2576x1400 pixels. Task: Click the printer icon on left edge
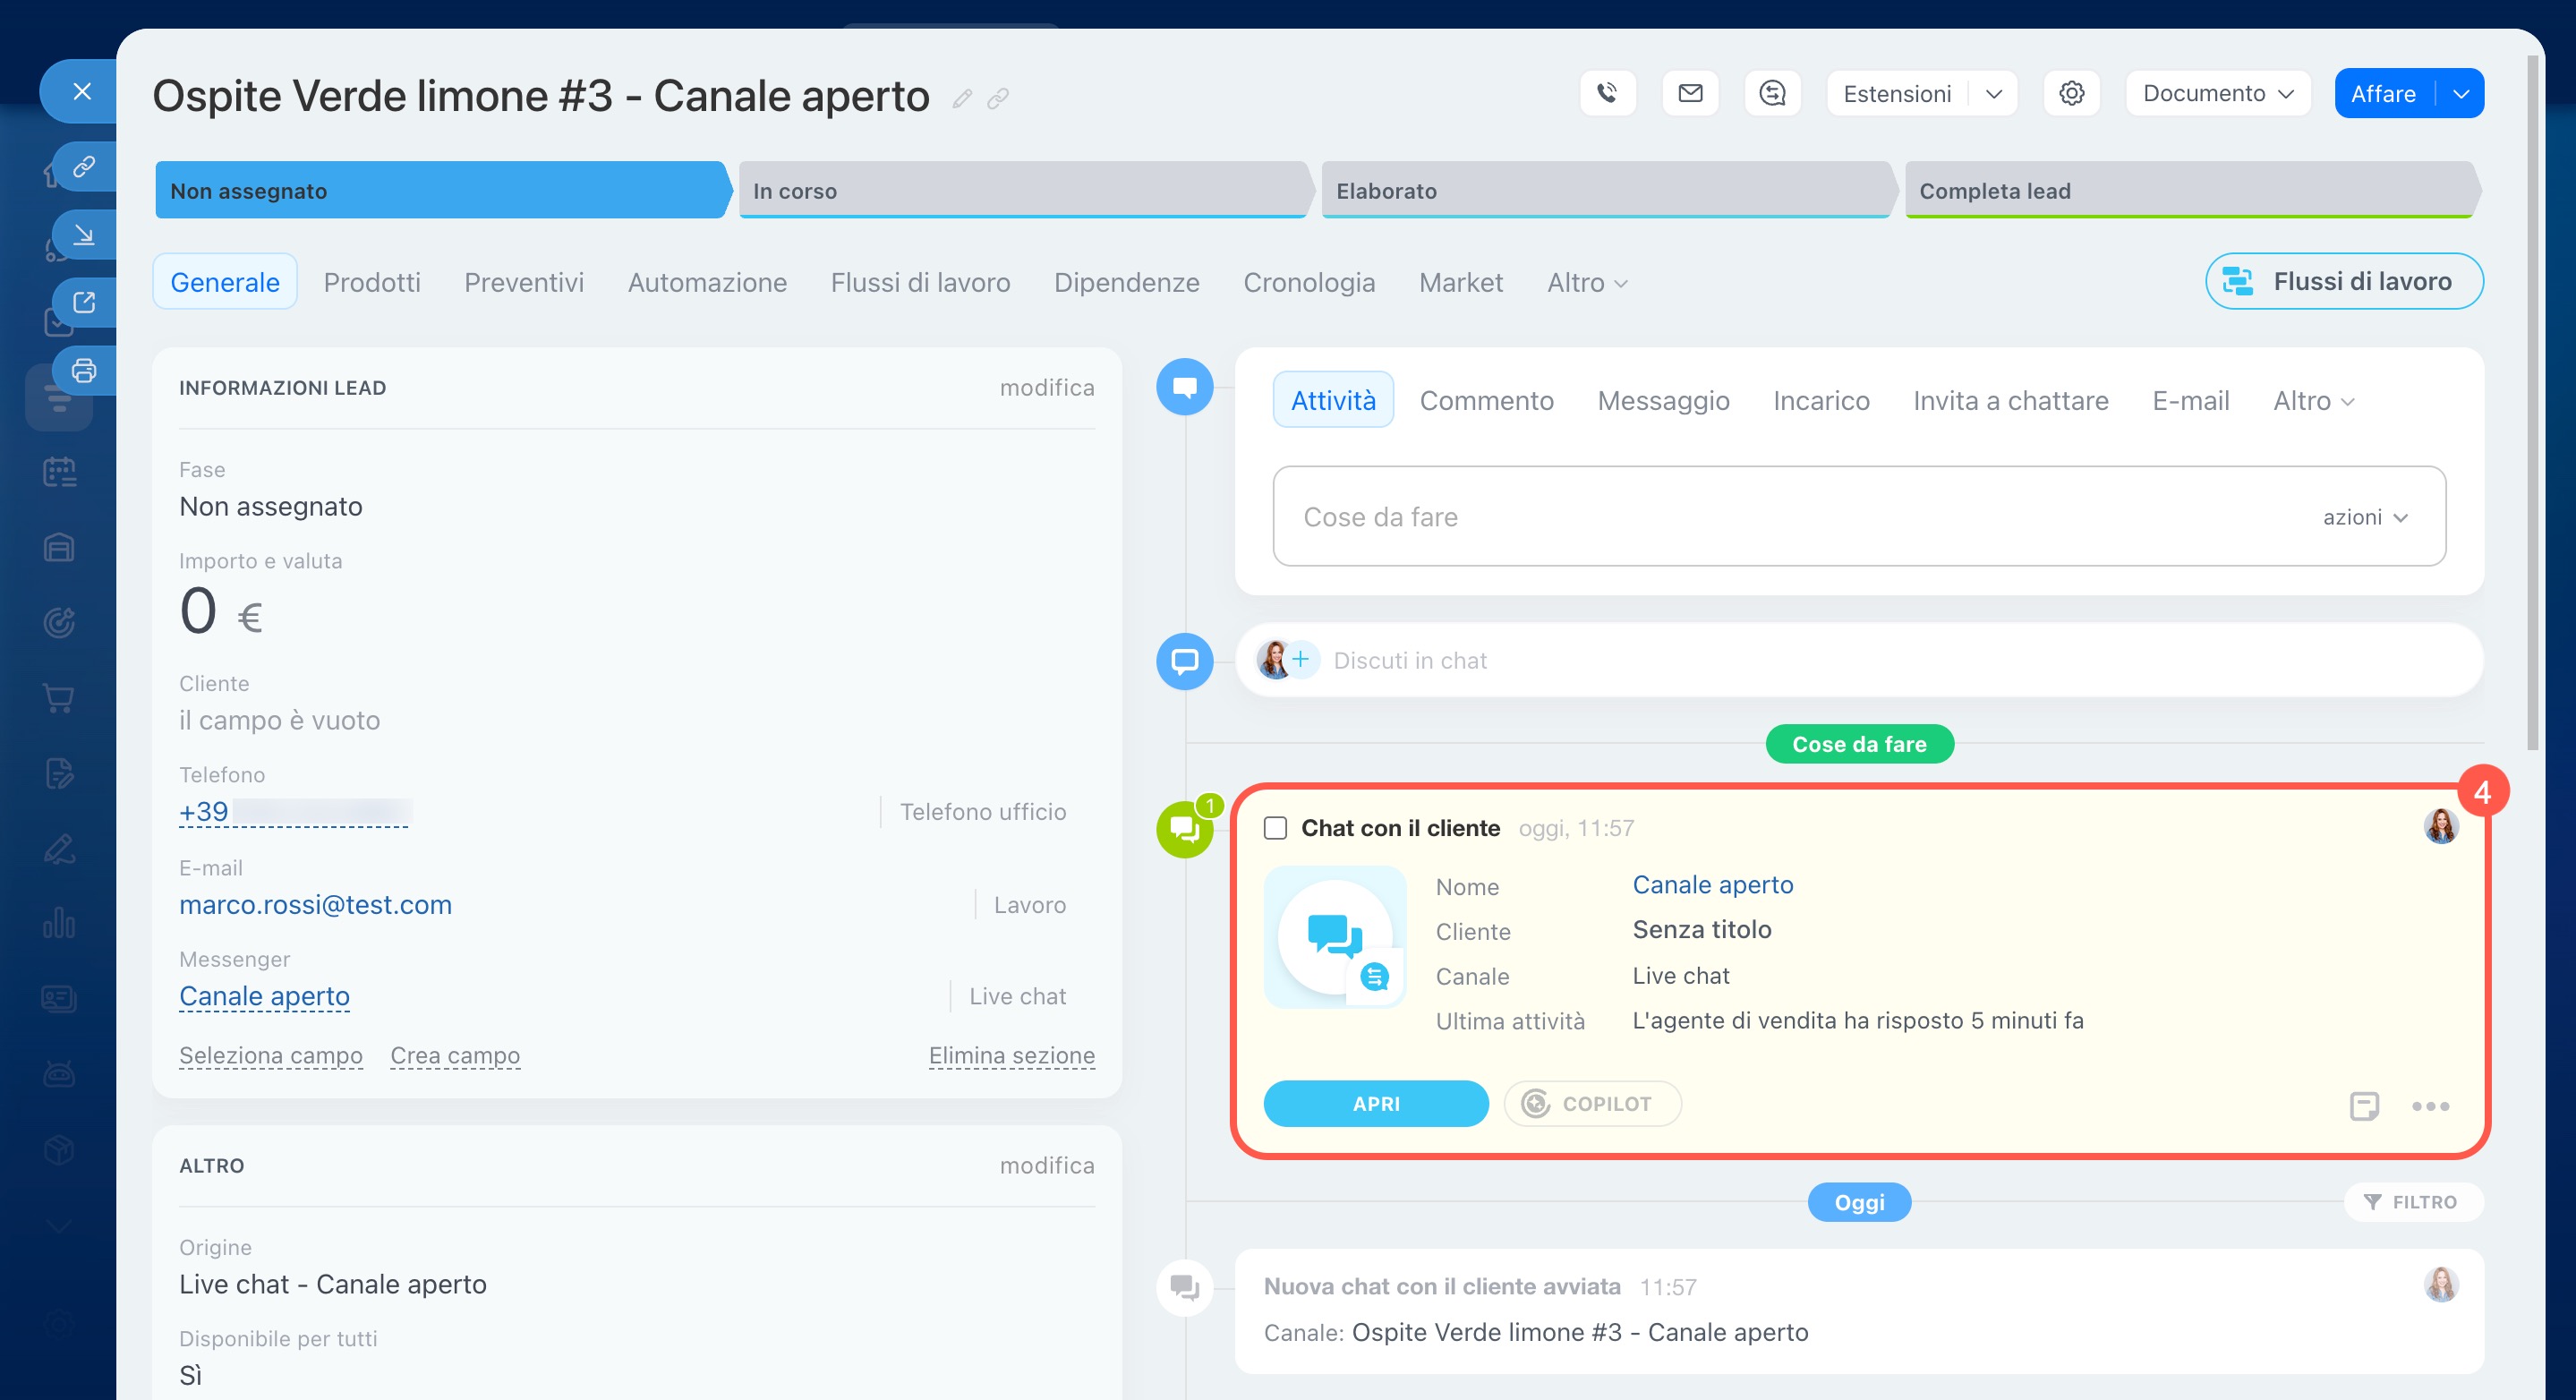coord(84,370)
